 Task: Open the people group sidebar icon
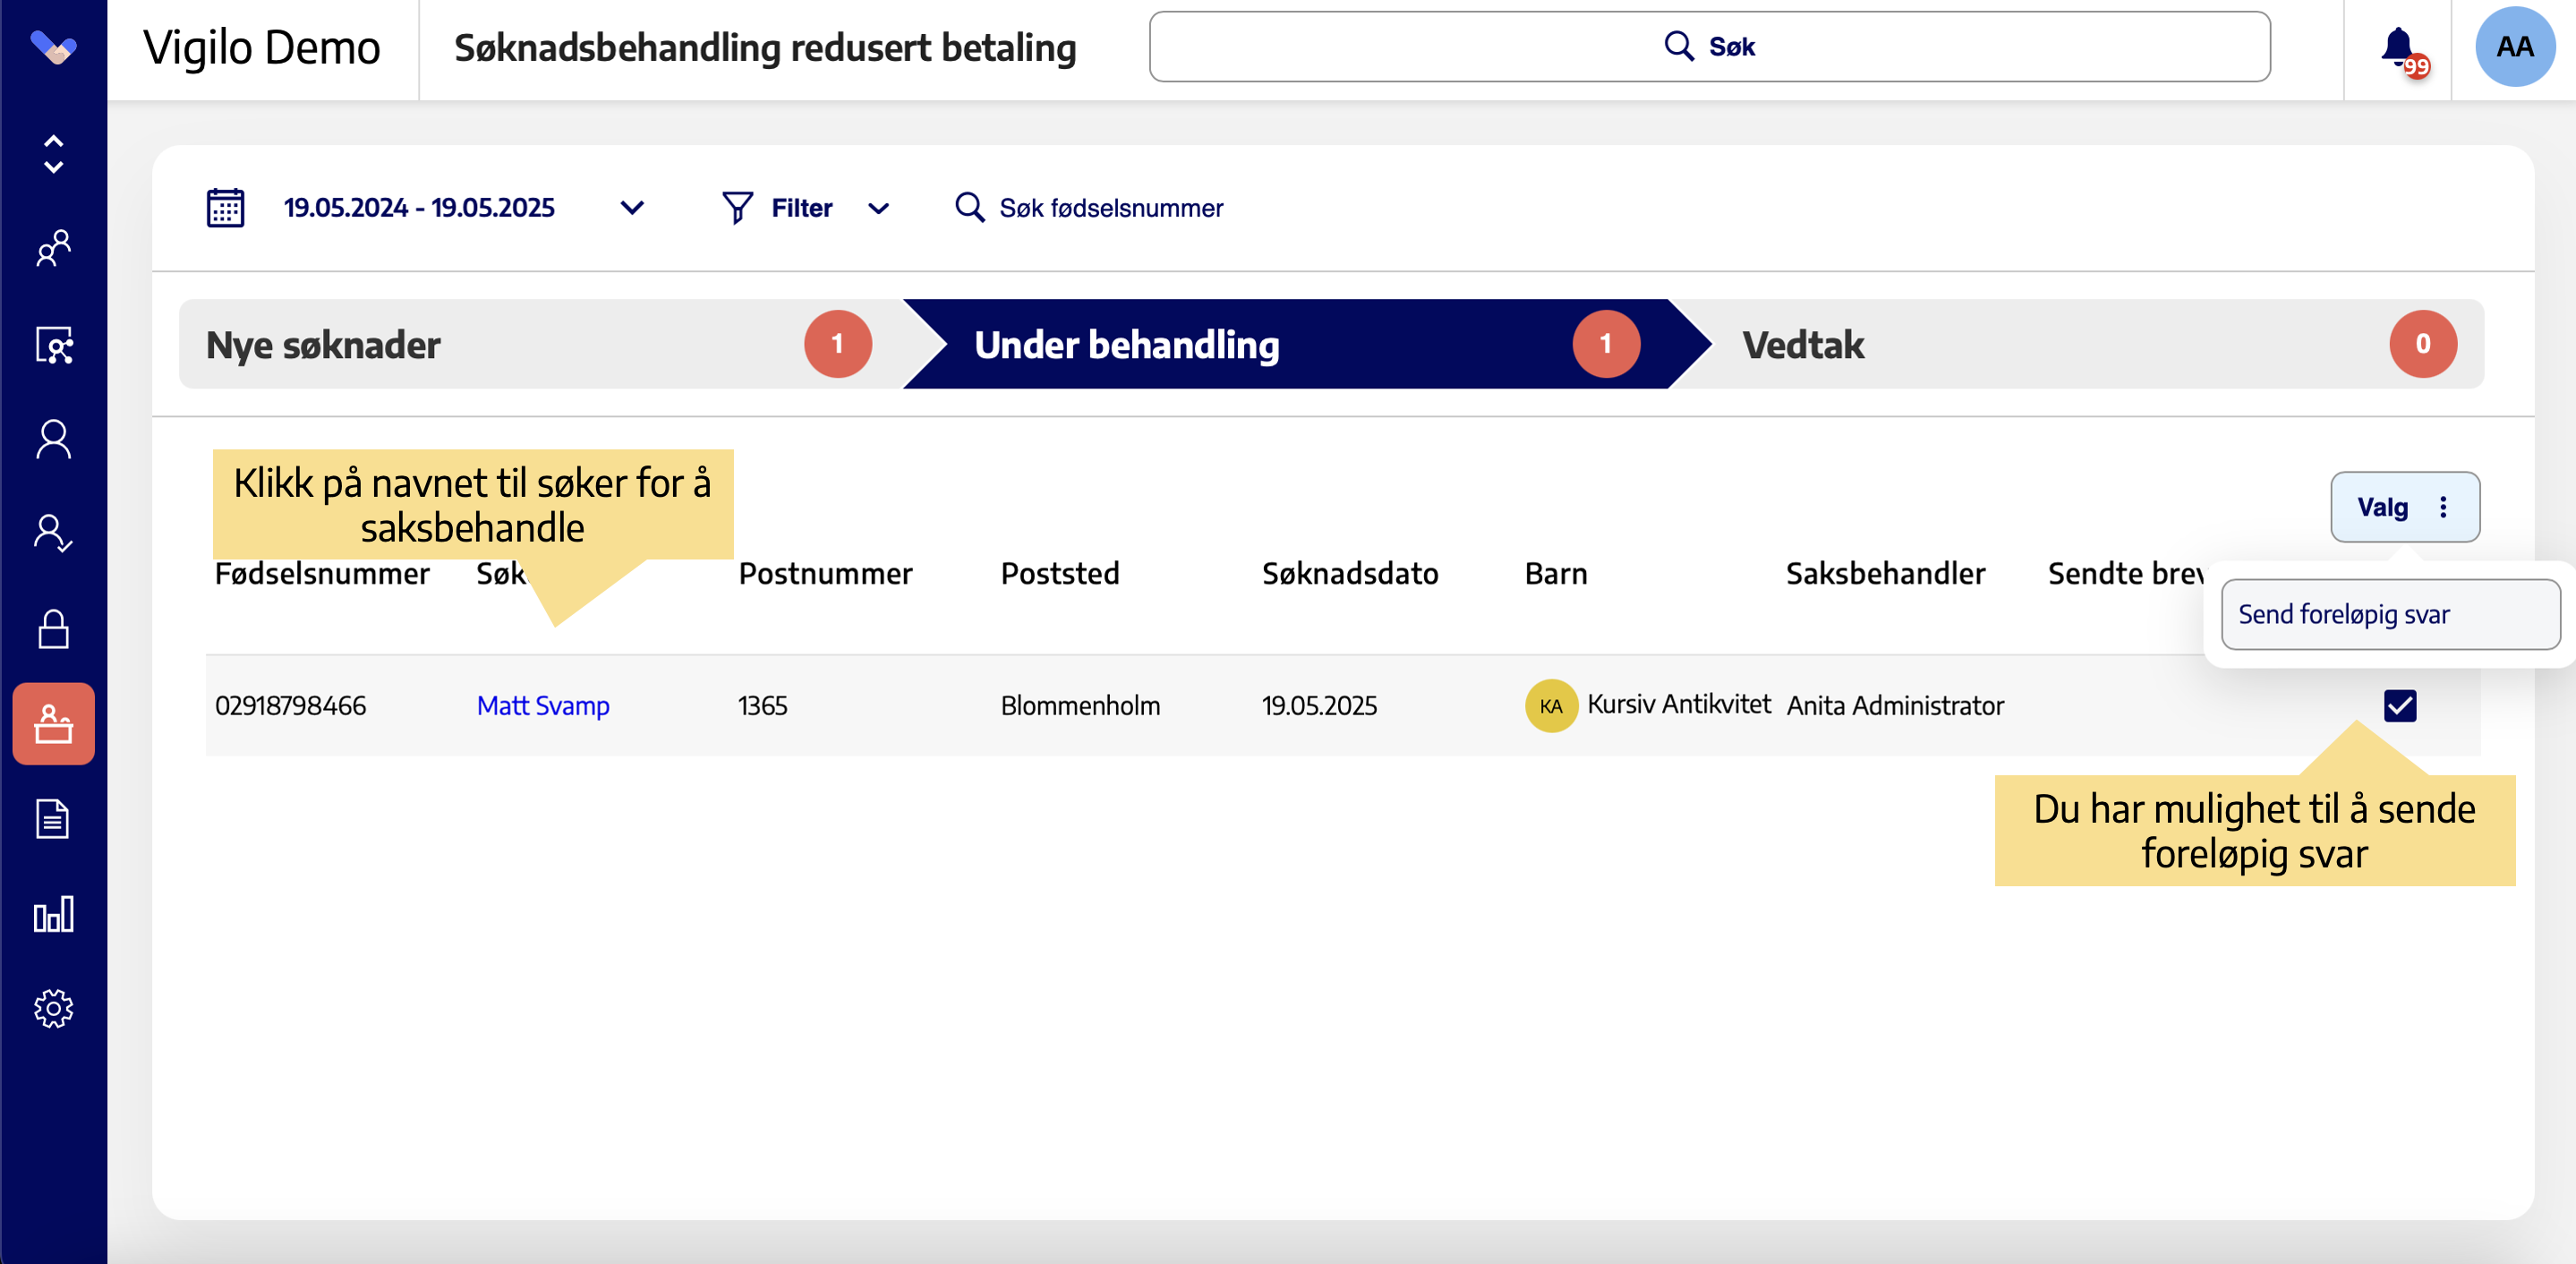[x=53, y=248]
